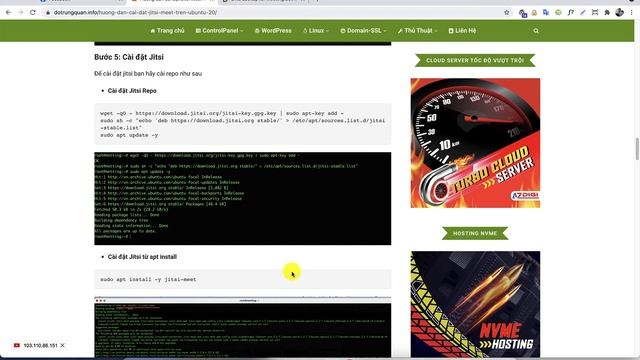Click the sudo apt install jitsi-meet code
The image size is (640, 360).
(148, 280)
